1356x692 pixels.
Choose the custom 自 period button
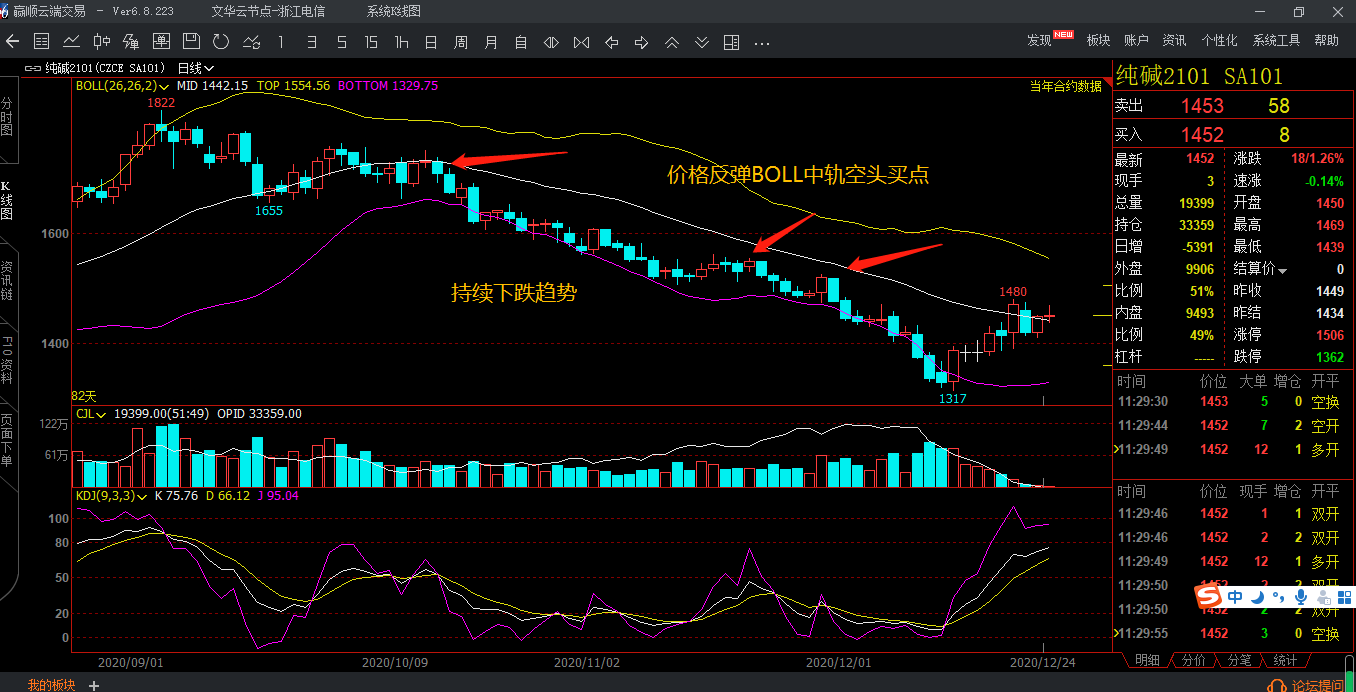521,42
